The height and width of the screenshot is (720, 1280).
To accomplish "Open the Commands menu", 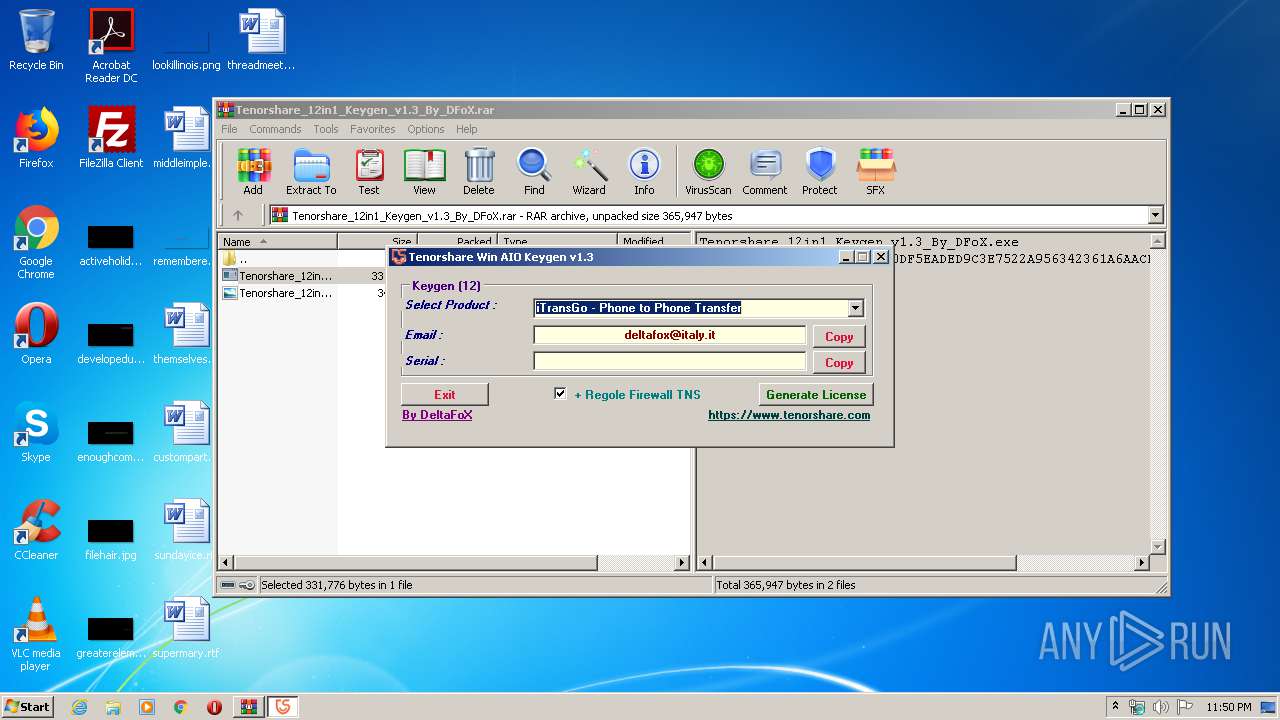I will [x=275, y=129].
